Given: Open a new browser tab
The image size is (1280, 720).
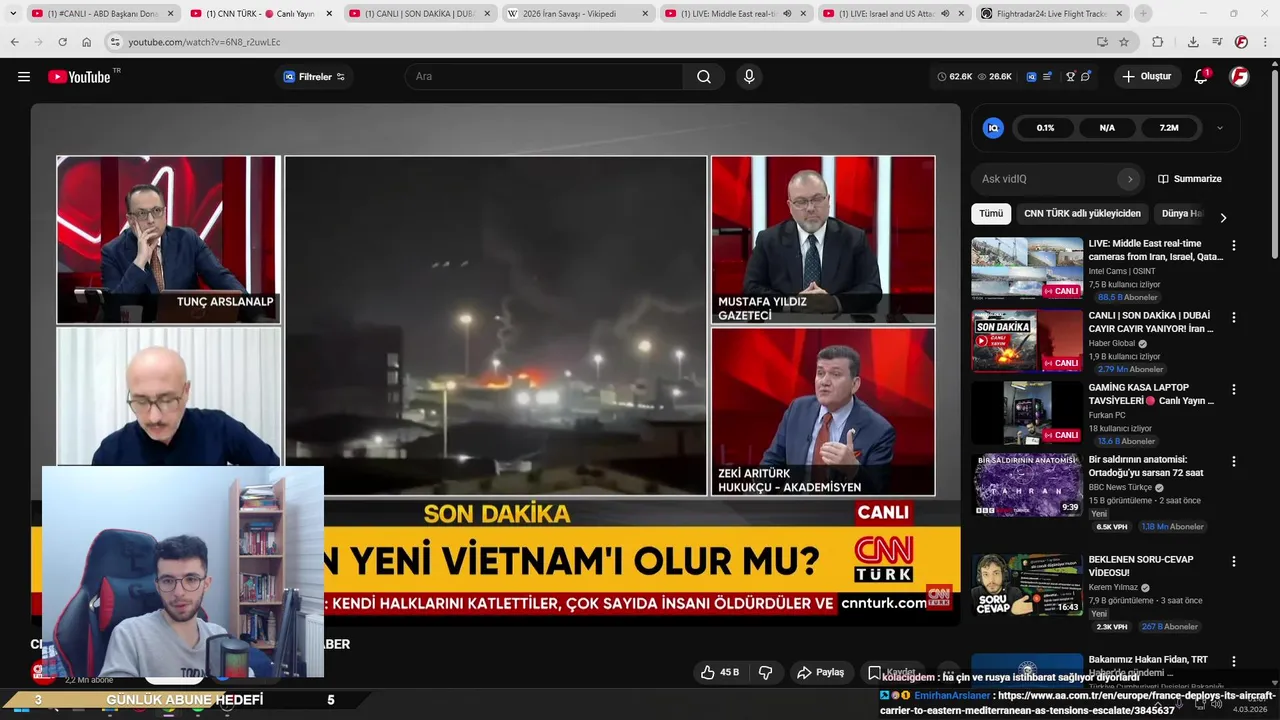Looking at the screenshot, I should point(1143,14).
